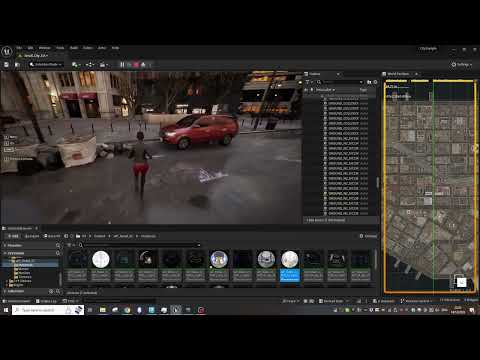Open Content Browser Settings
Screen dimensions: 480x360
click(368, 236)
